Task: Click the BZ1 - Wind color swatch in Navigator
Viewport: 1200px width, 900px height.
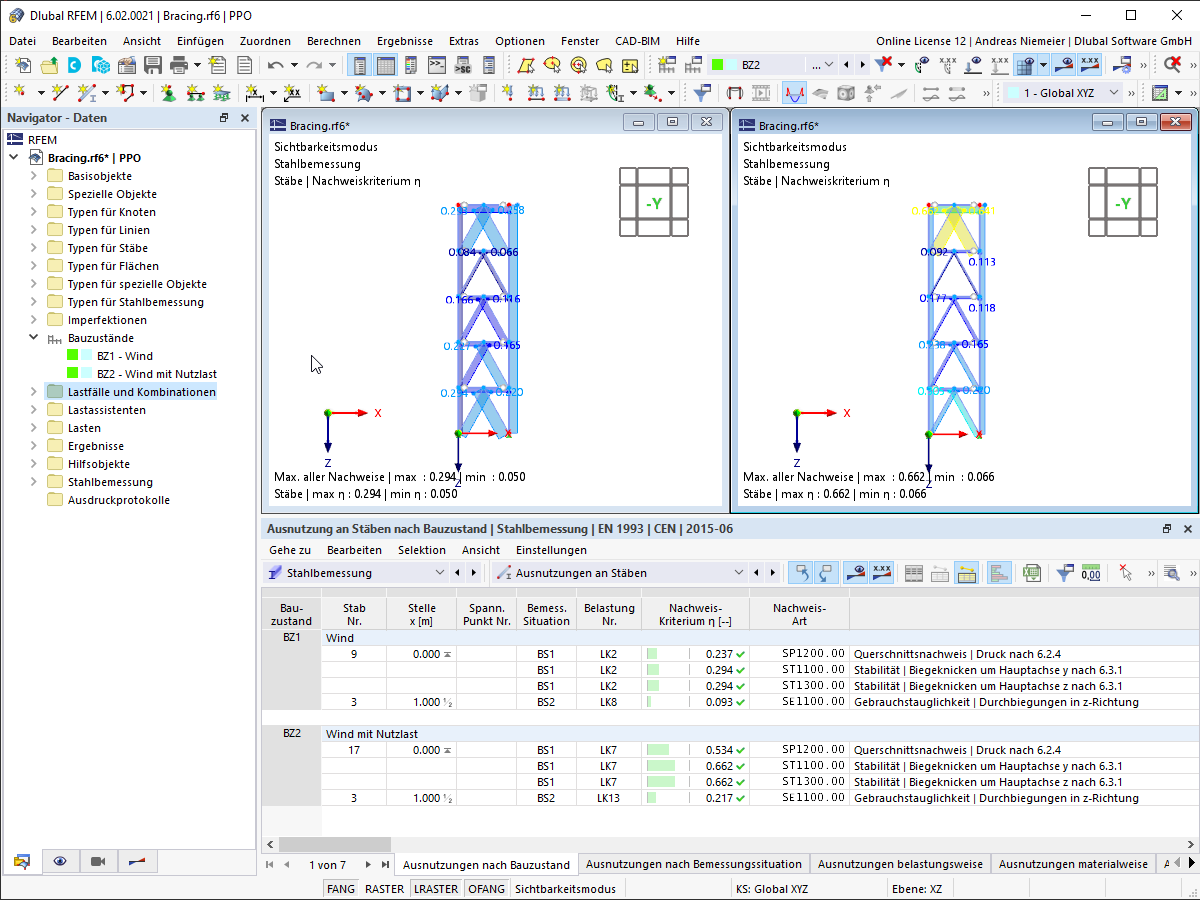Action: coord(72,356)
